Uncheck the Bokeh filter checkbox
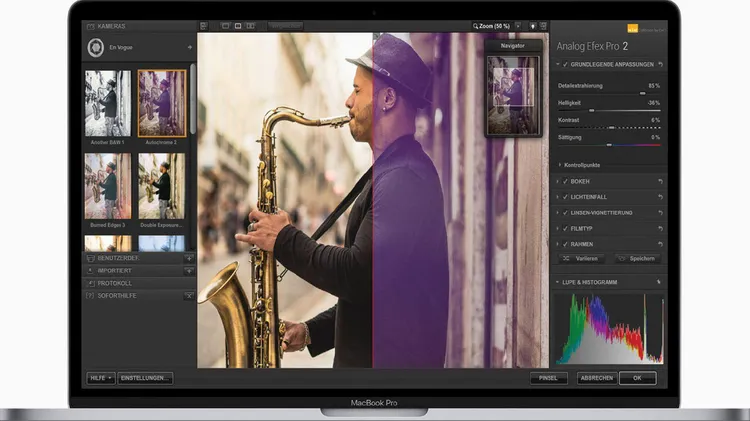The height and width of the screenshot is (421, 750). coord(565,181)
